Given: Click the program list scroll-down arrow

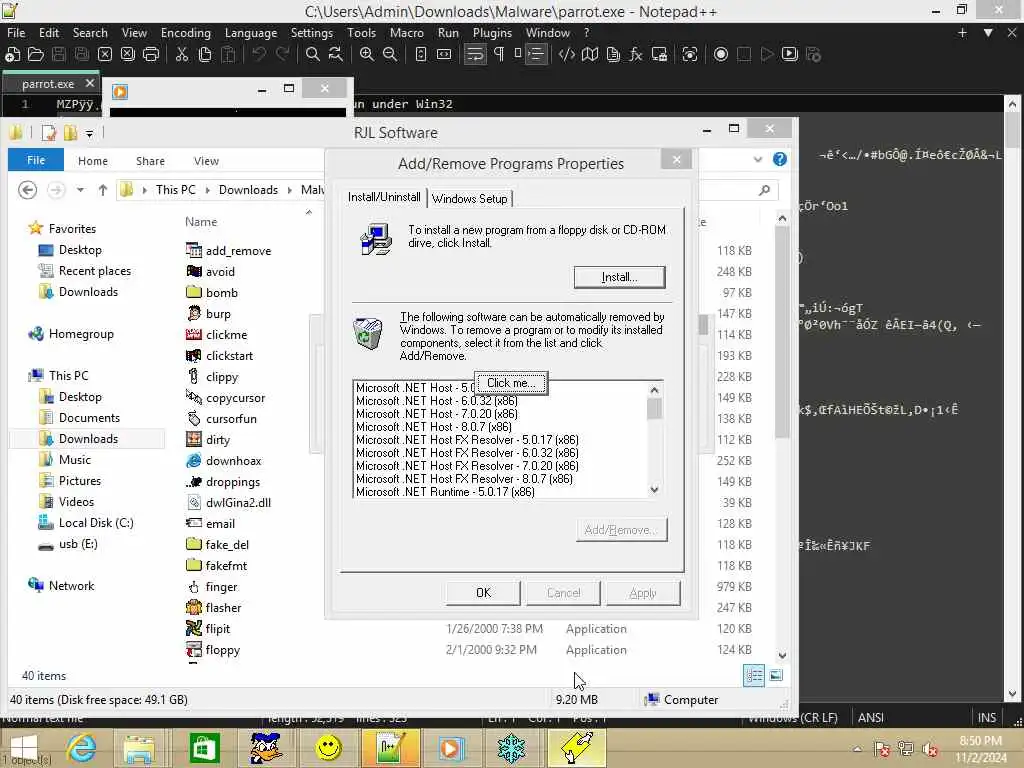Looking at the screenshot, I should pyautogui.click(x=654, y=490).
